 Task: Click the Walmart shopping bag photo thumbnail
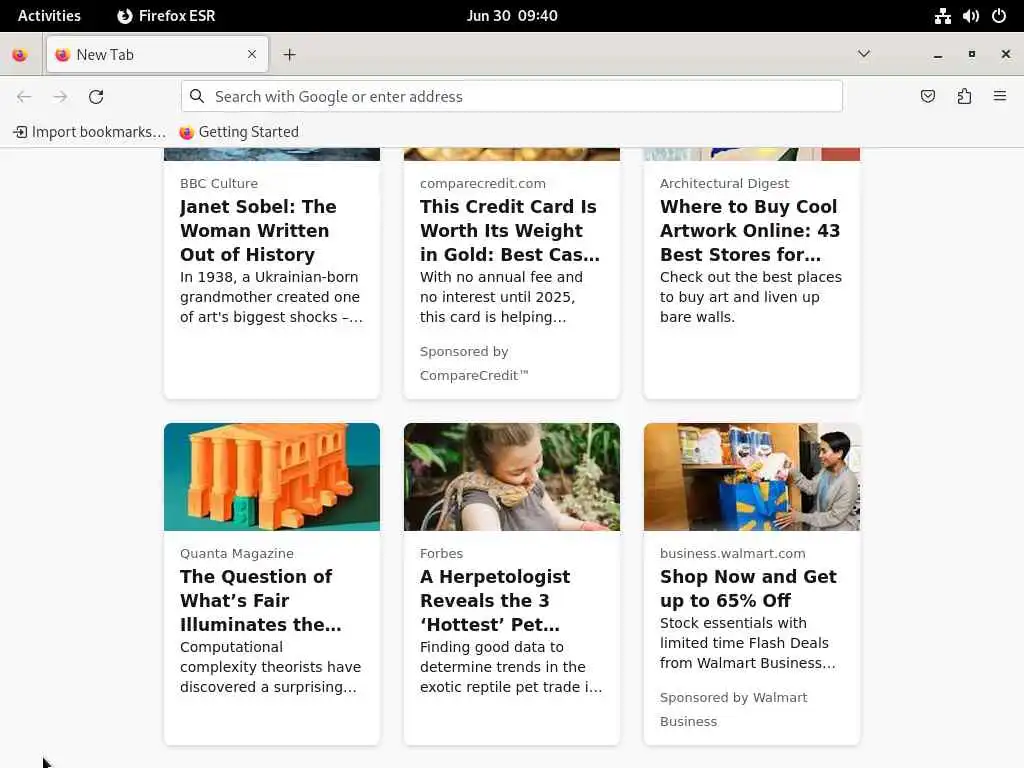[x=752, y=477]
